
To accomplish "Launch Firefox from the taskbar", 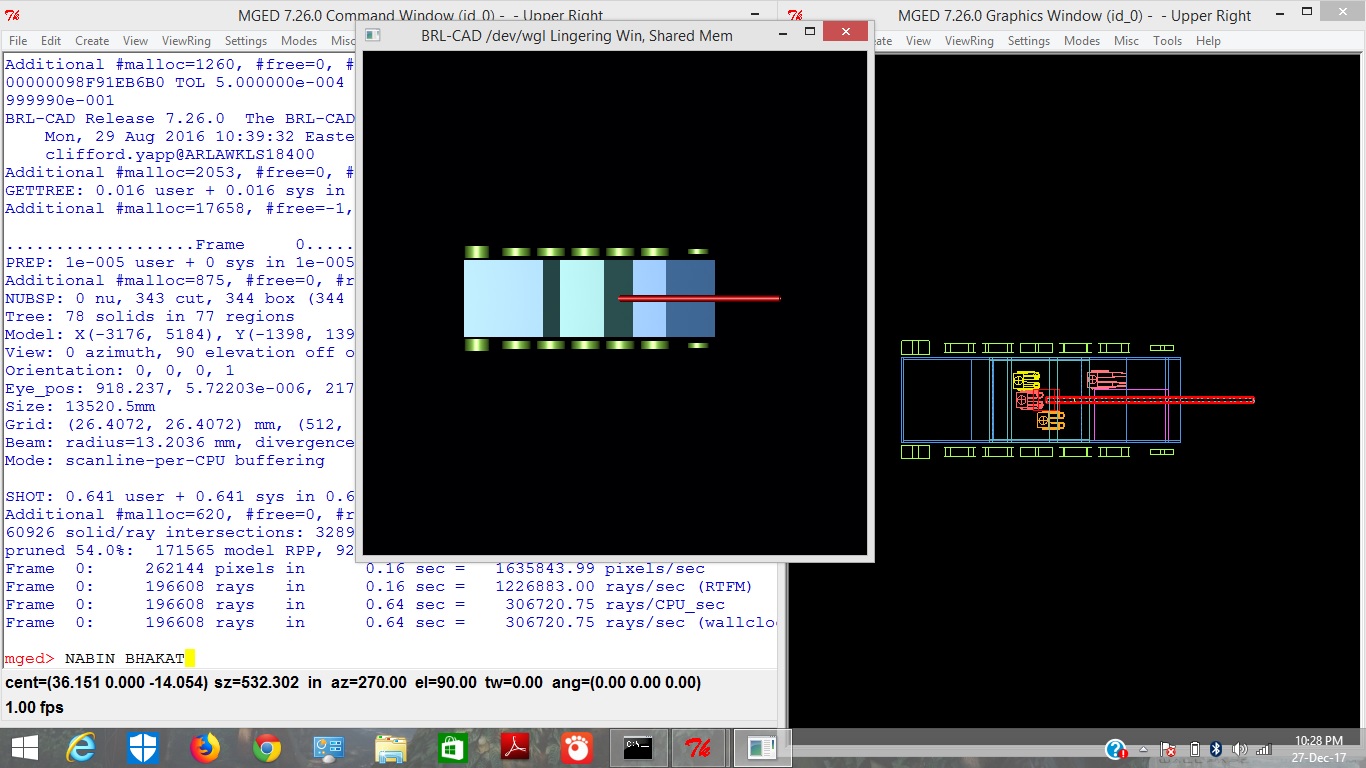I will click(205, 747).
